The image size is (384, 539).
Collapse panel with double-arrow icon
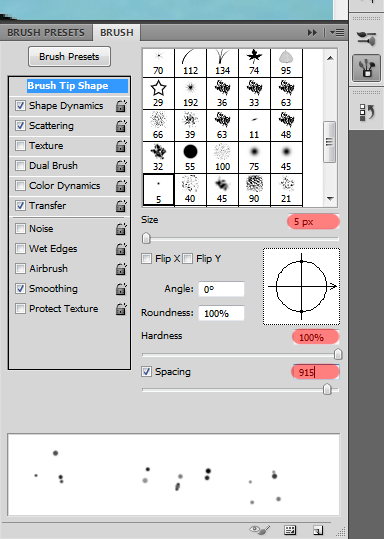(312, 33)
